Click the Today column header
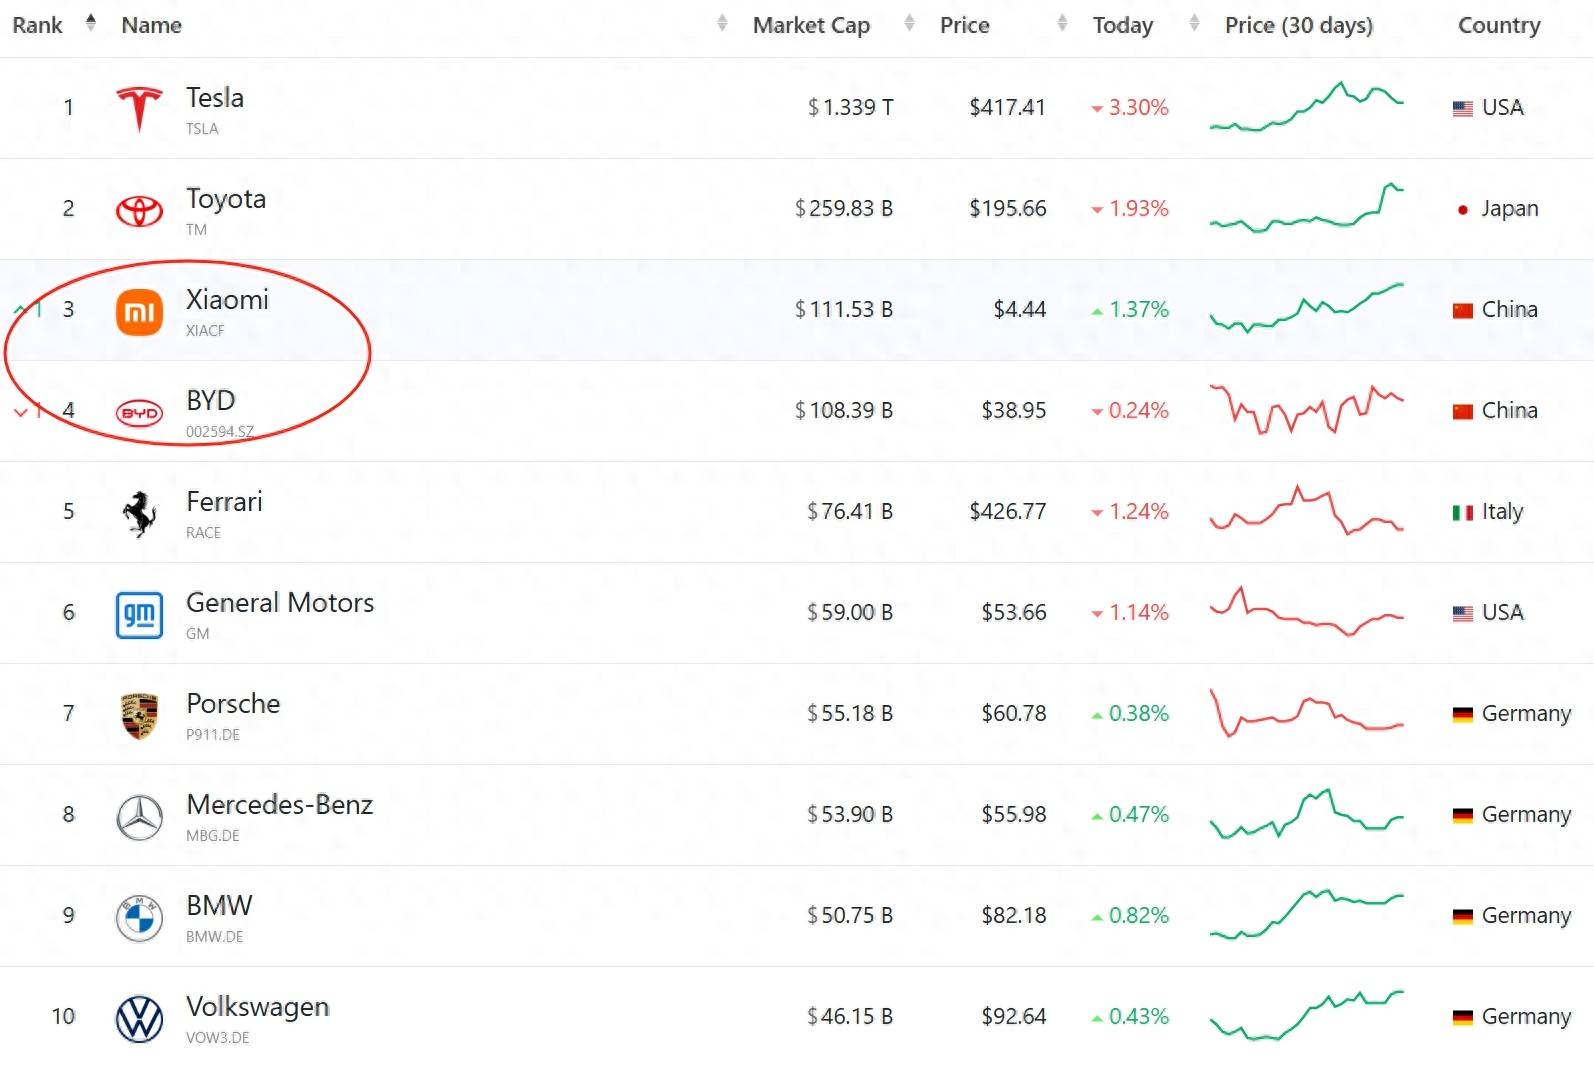Screen dimensions: 1594x1065 (x=1122, y=25)
